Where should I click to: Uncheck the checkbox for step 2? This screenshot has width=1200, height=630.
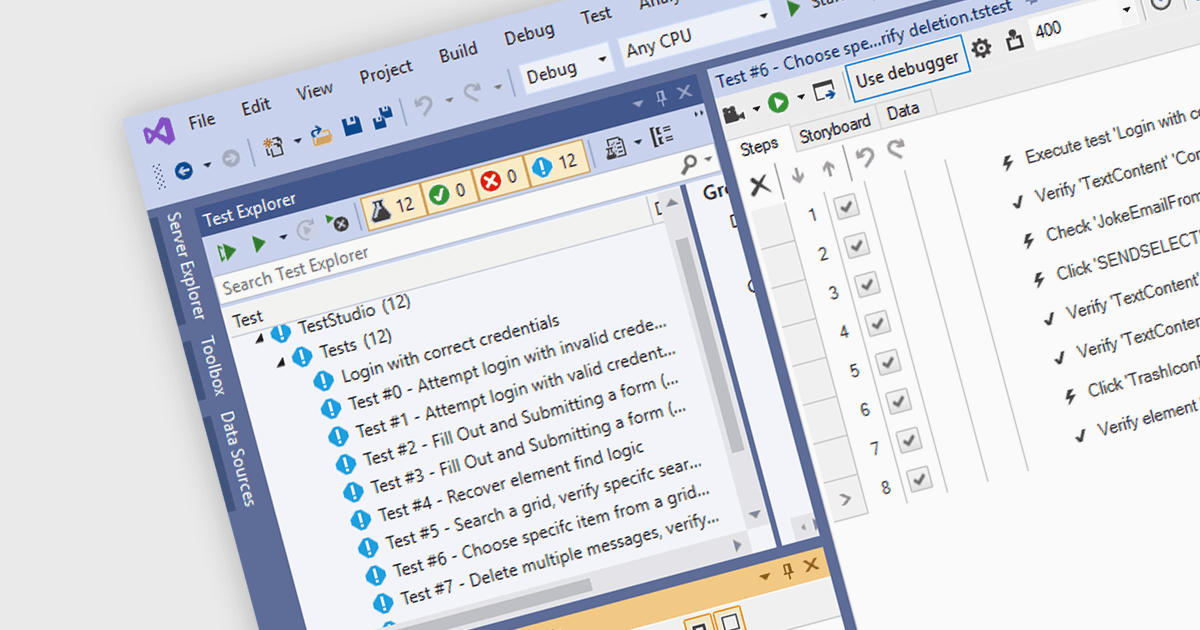[857, 245]
